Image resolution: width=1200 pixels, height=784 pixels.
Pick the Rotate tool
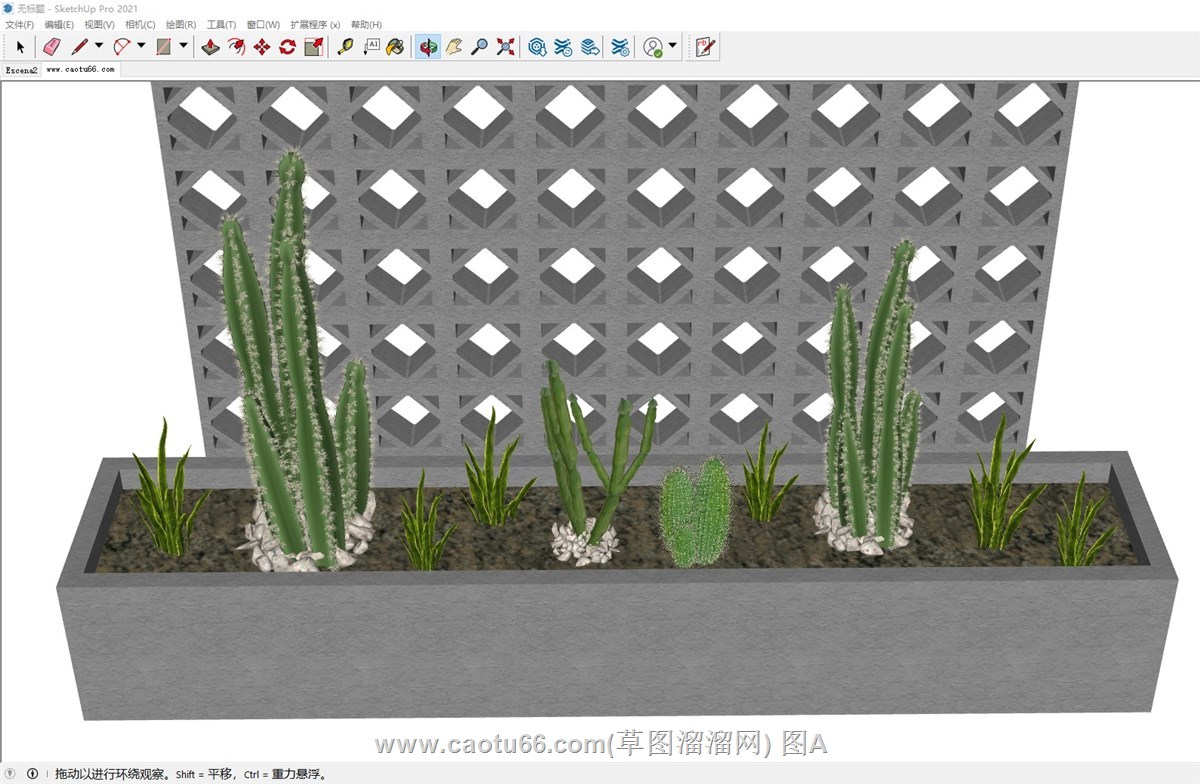[288, 46]
